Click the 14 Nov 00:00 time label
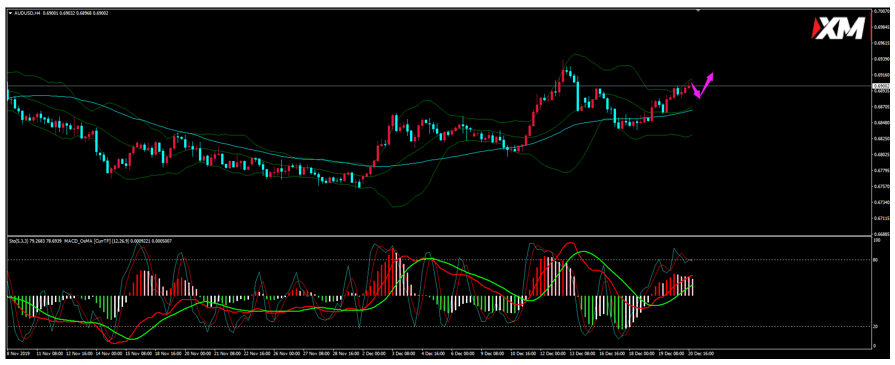Image resolution: width=895 pixels, height=365 pixels. coord(108,354)
